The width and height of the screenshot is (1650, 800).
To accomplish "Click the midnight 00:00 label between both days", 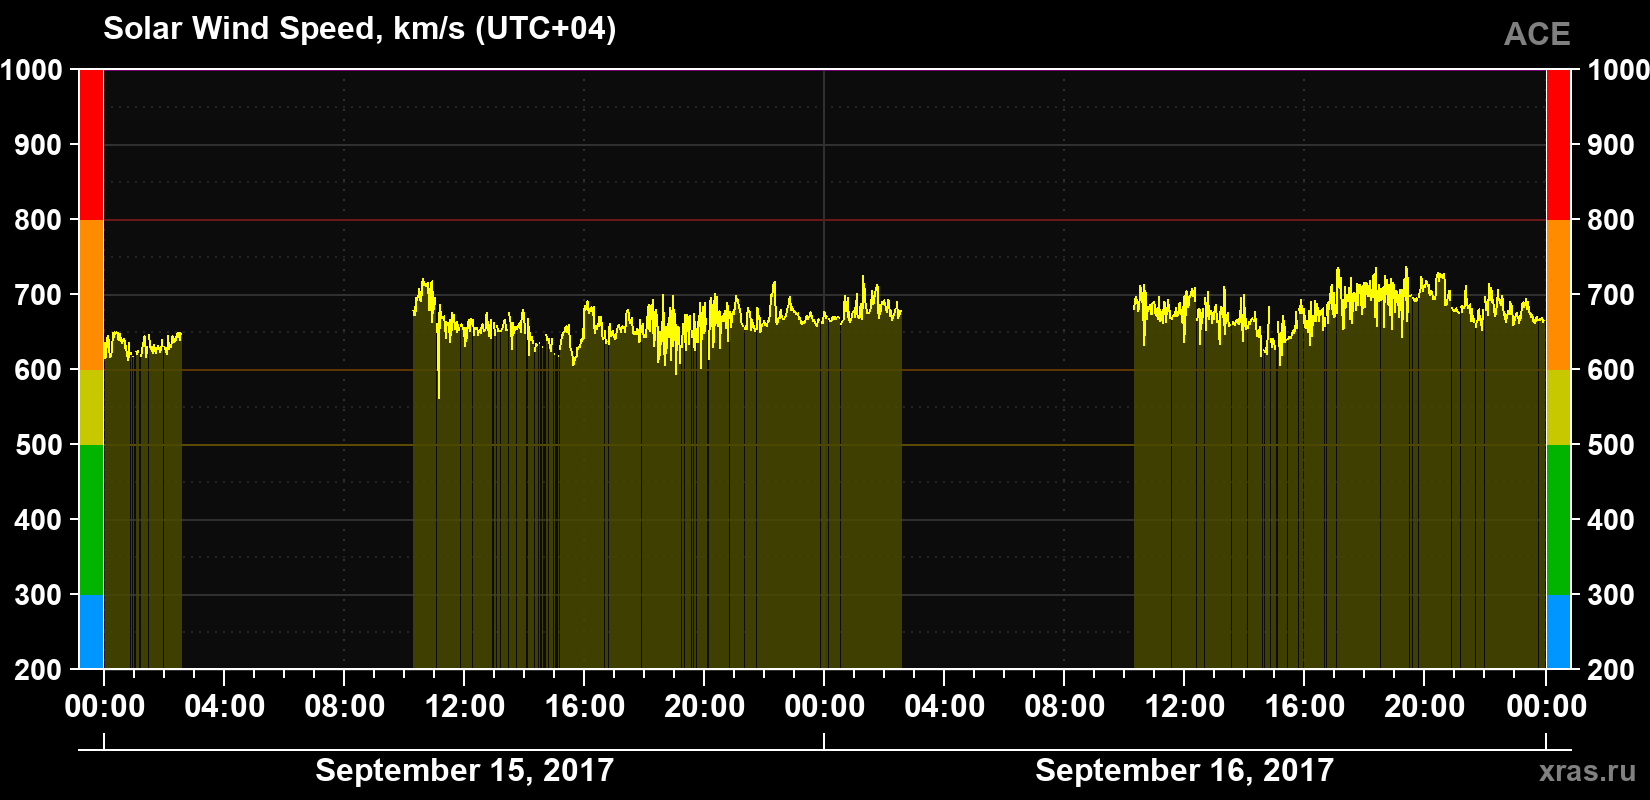I will pyautogui.click(x=824, y=706).
